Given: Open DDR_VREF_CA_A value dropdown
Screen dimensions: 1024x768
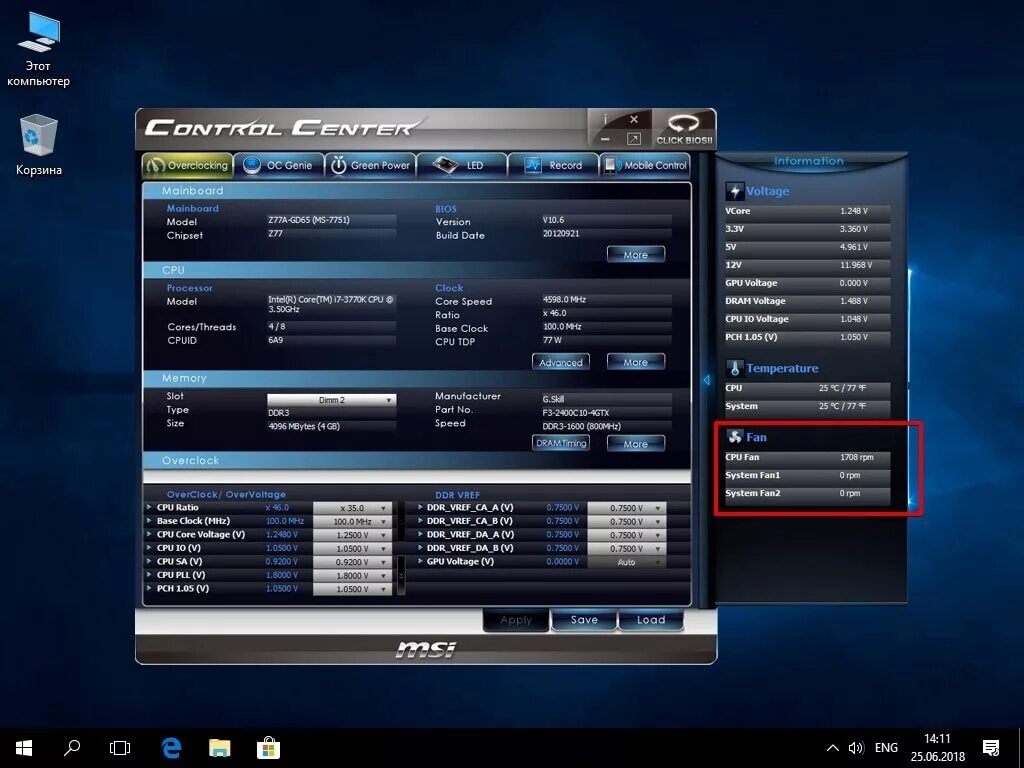Looking at the screenshot, I should click(x=627, y=507).
